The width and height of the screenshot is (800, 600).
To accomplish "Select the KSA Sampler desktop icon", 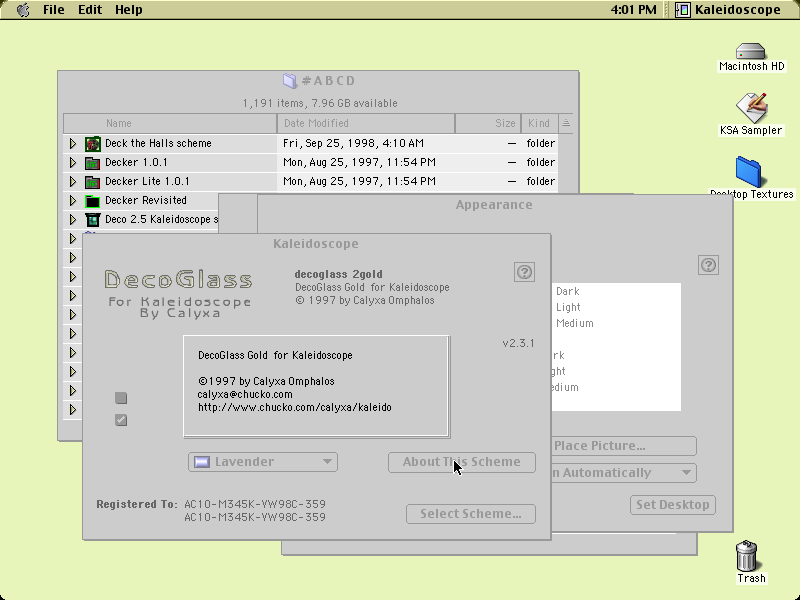I will click(x=751, y=108).
